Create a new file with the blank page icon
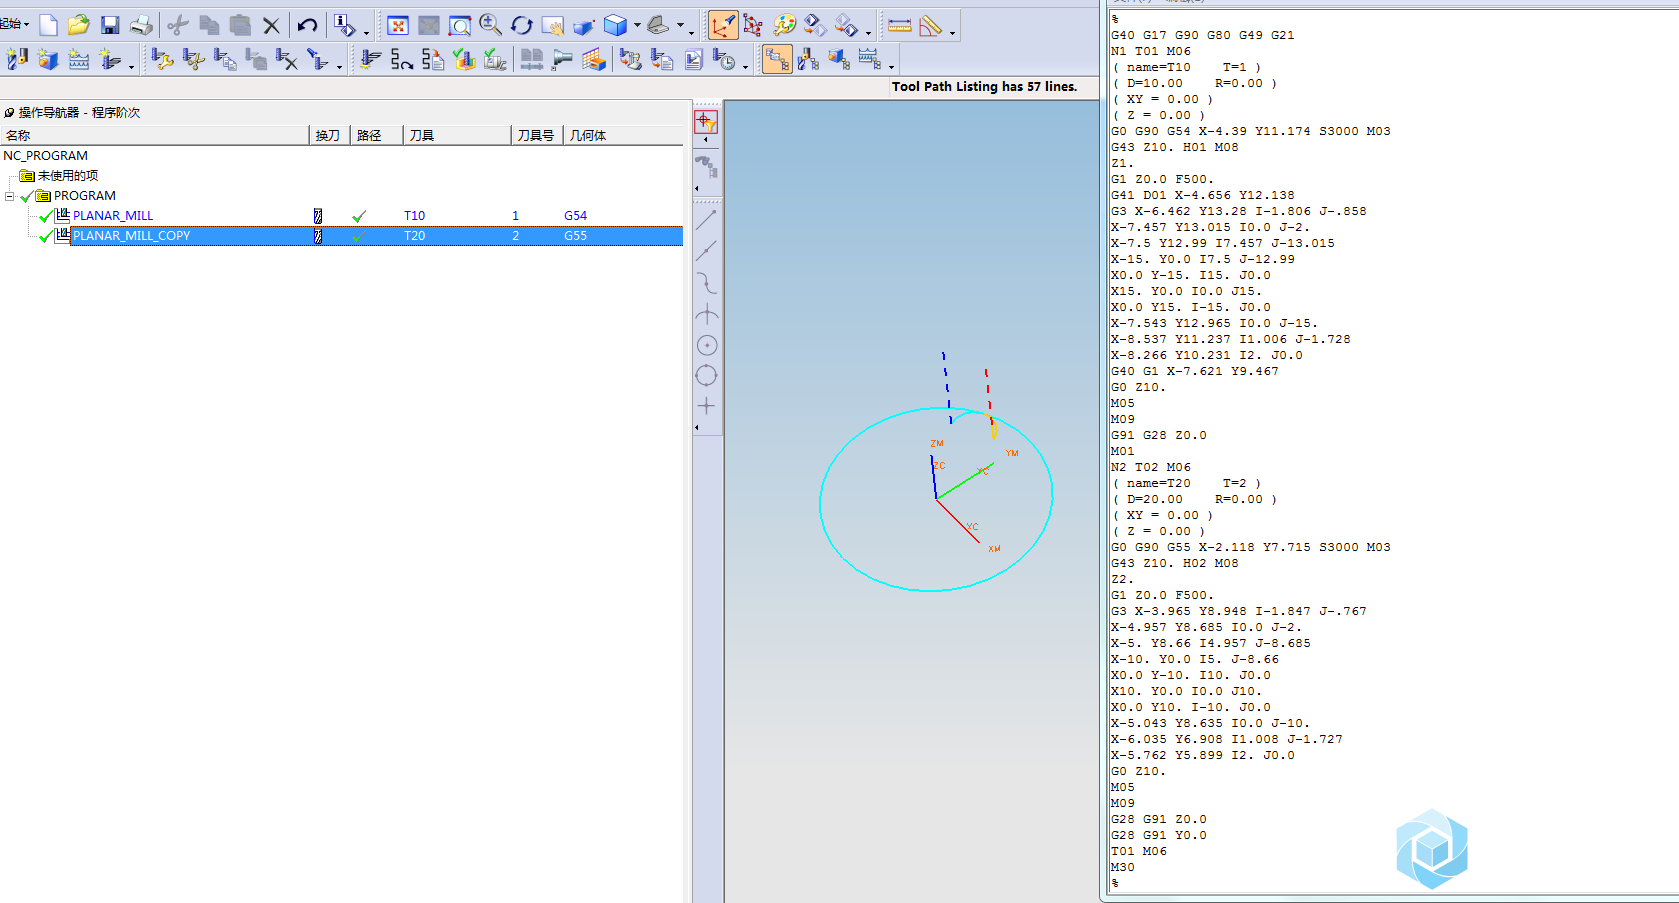 click(48, 25)
